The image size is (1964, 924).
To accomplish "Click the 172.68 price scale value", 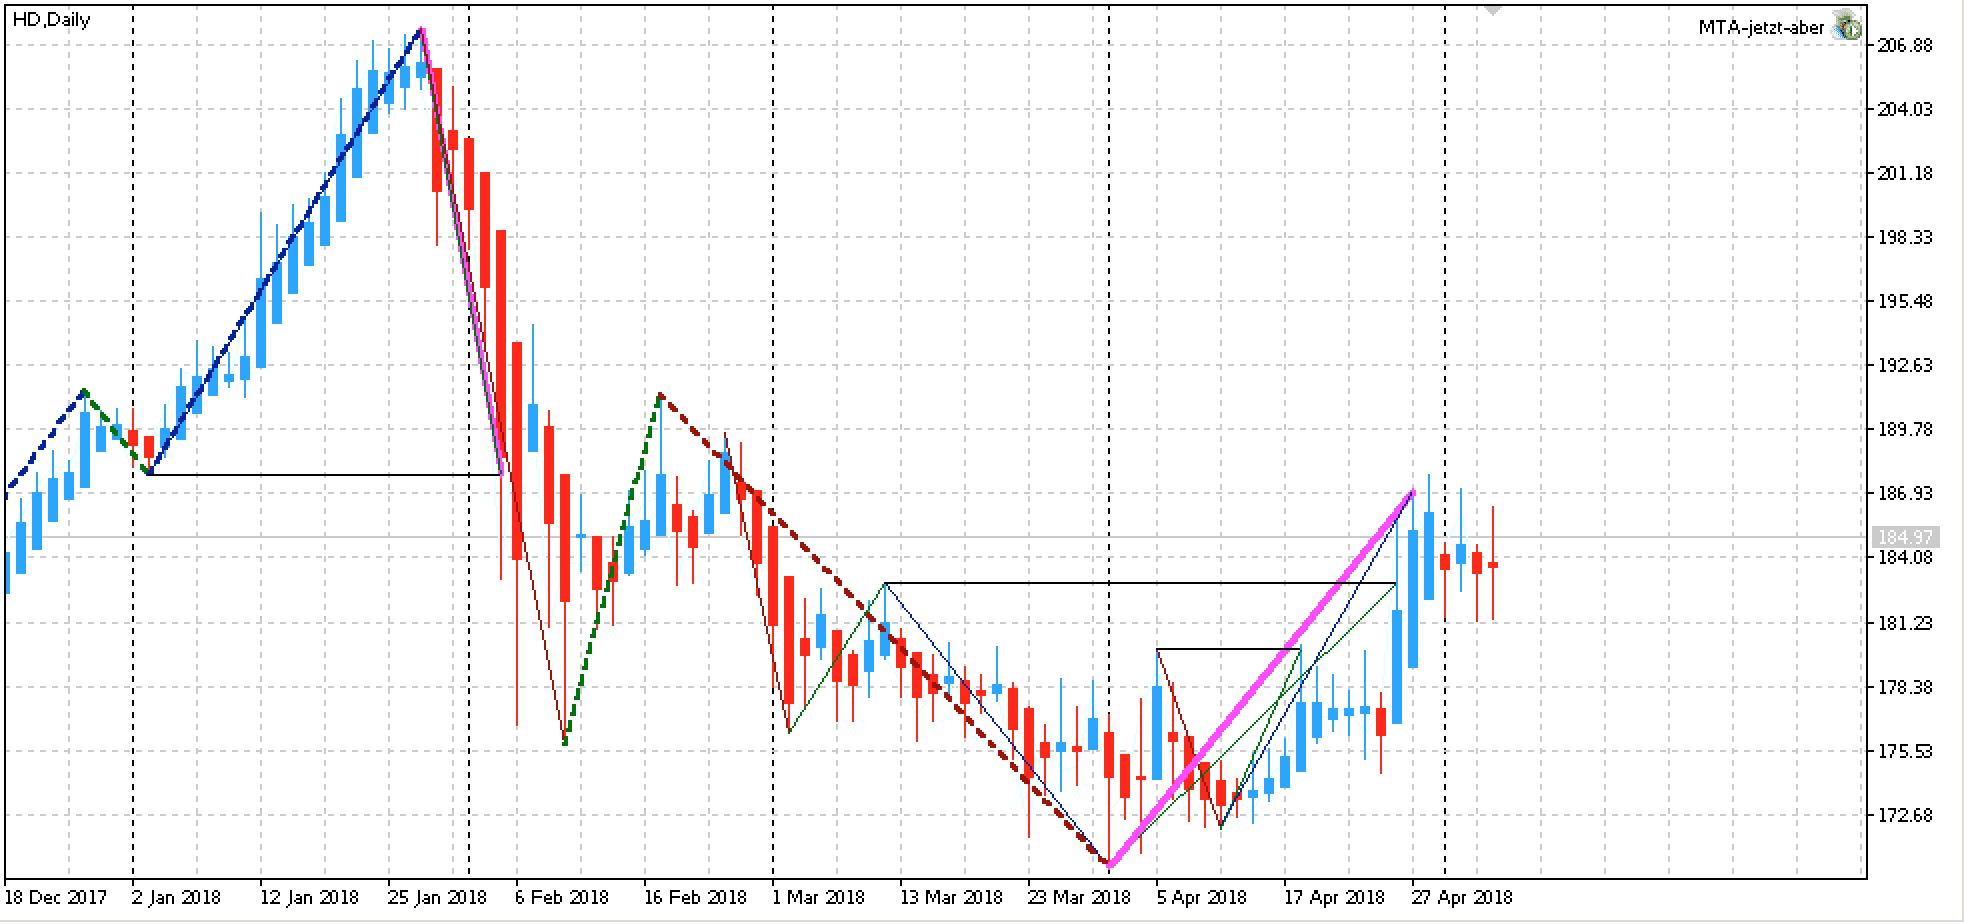I will [1904, 815].
